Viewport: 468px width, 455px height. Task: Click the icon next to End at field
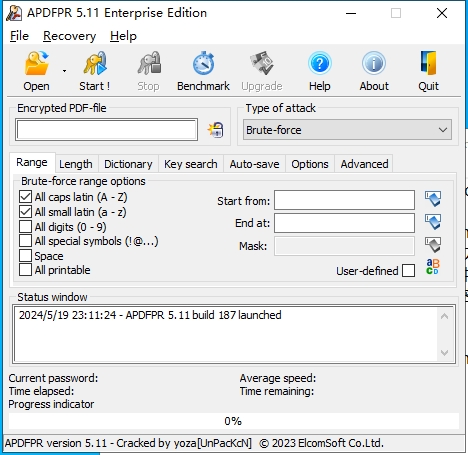tap(433, 222)
